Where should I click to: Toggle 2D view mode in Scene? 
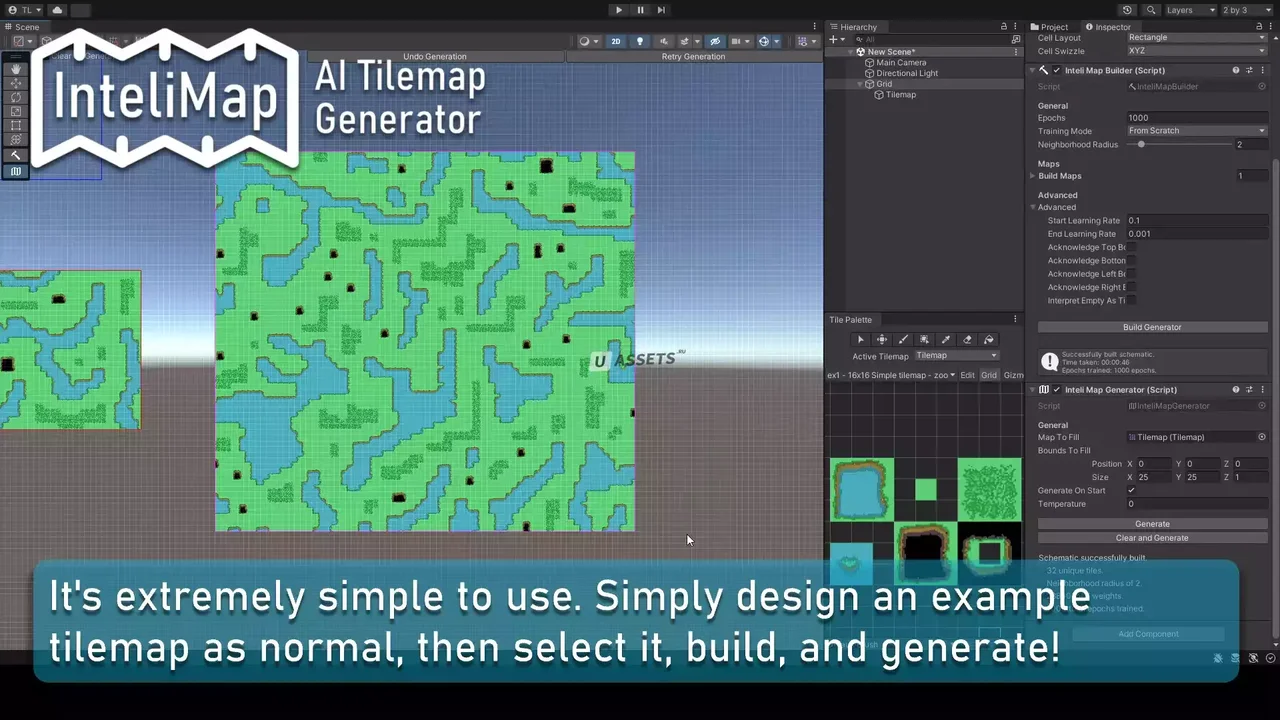[616, 41]
